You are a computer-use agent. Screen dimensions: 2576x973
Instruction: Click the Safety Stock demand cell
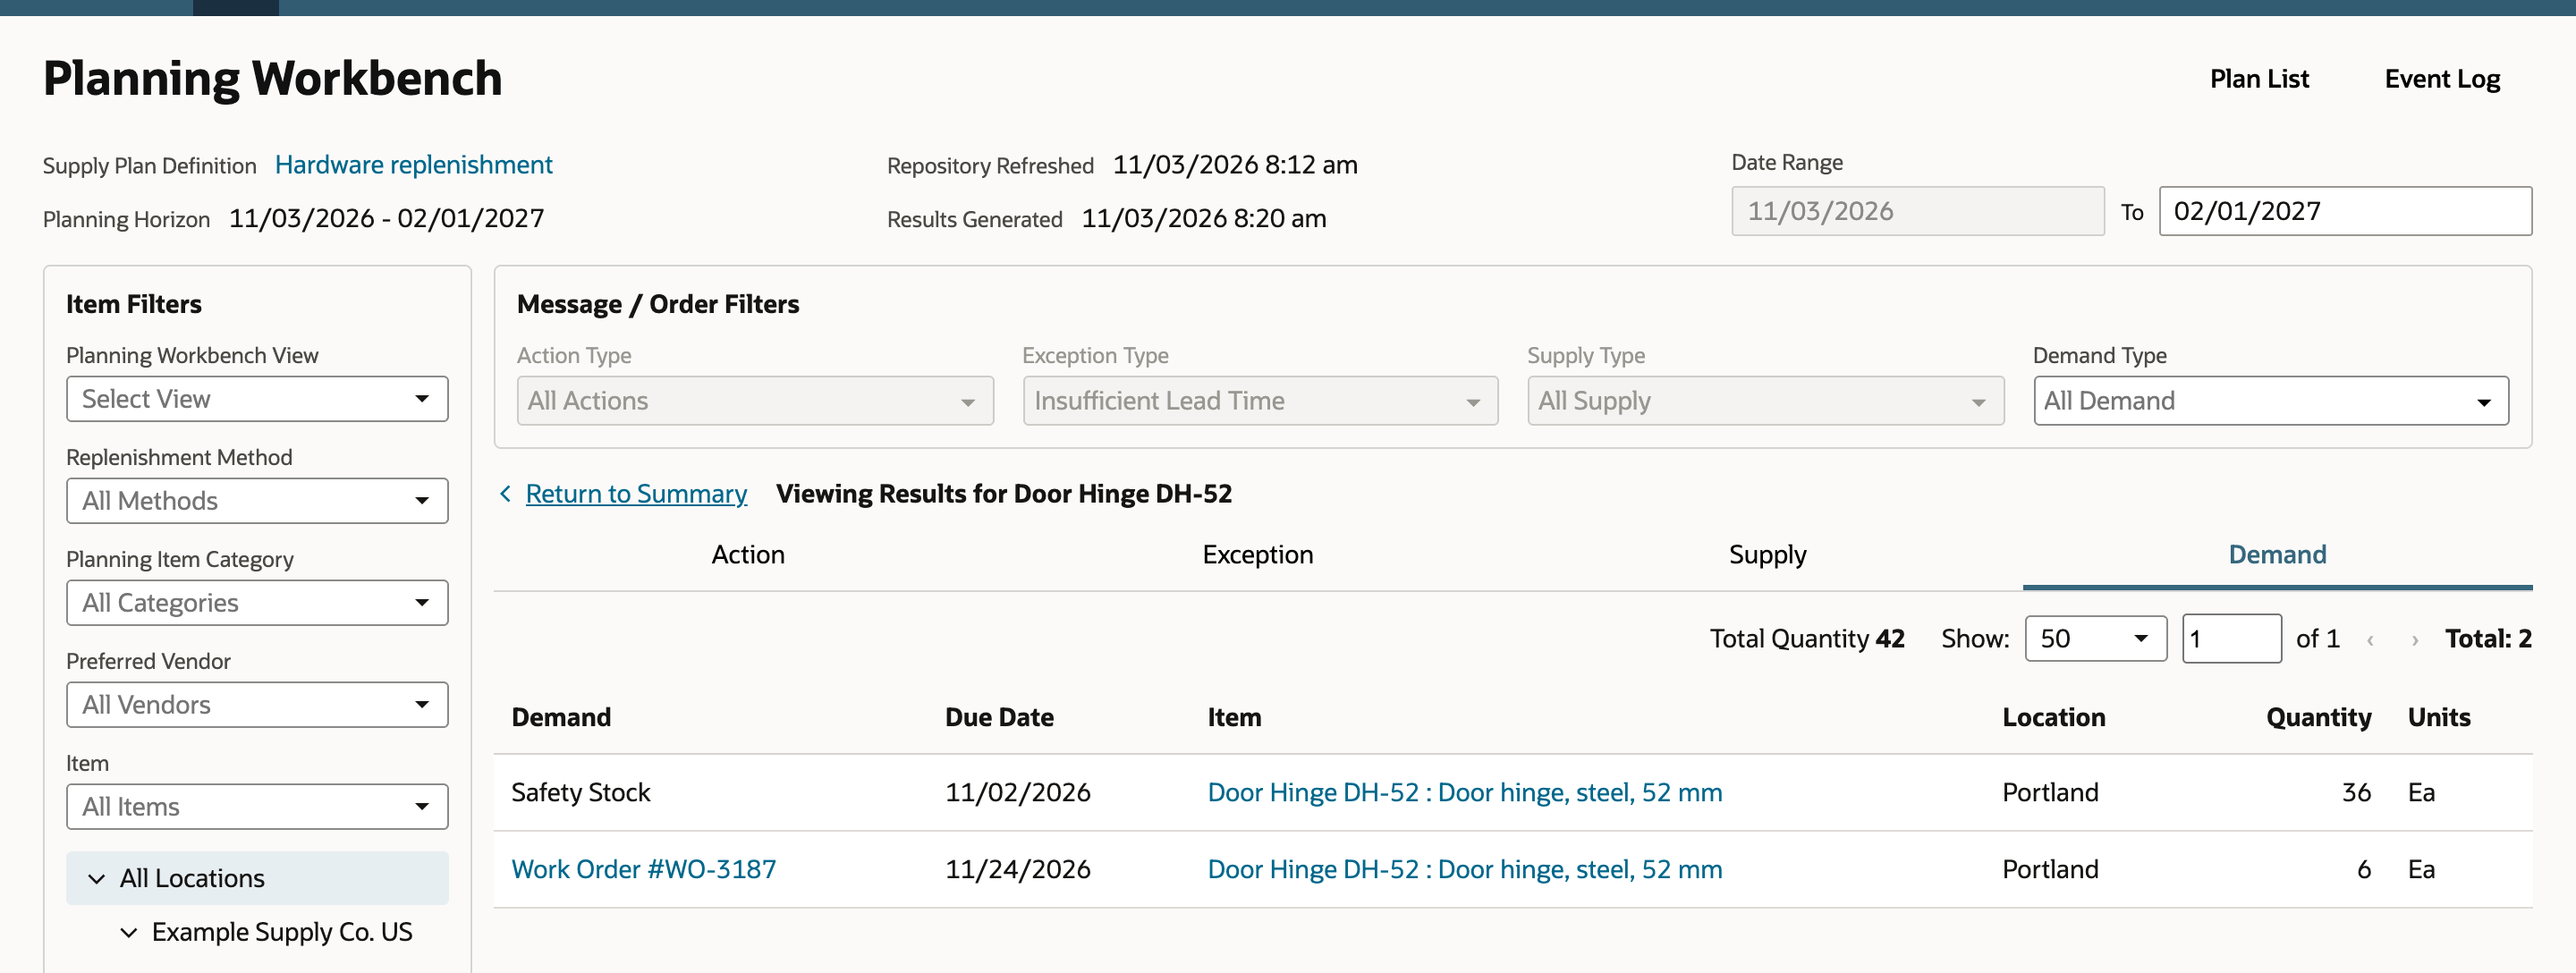coord(580,793)
